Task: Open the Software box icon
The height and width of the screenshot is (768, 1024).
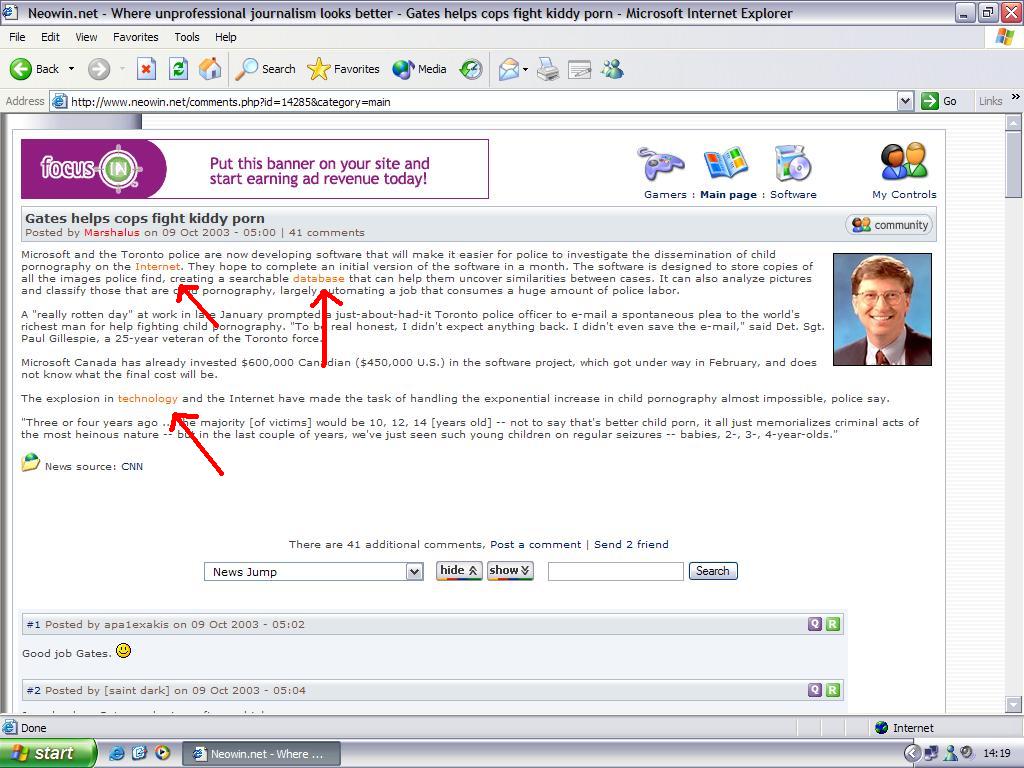Action: point(793,163)
